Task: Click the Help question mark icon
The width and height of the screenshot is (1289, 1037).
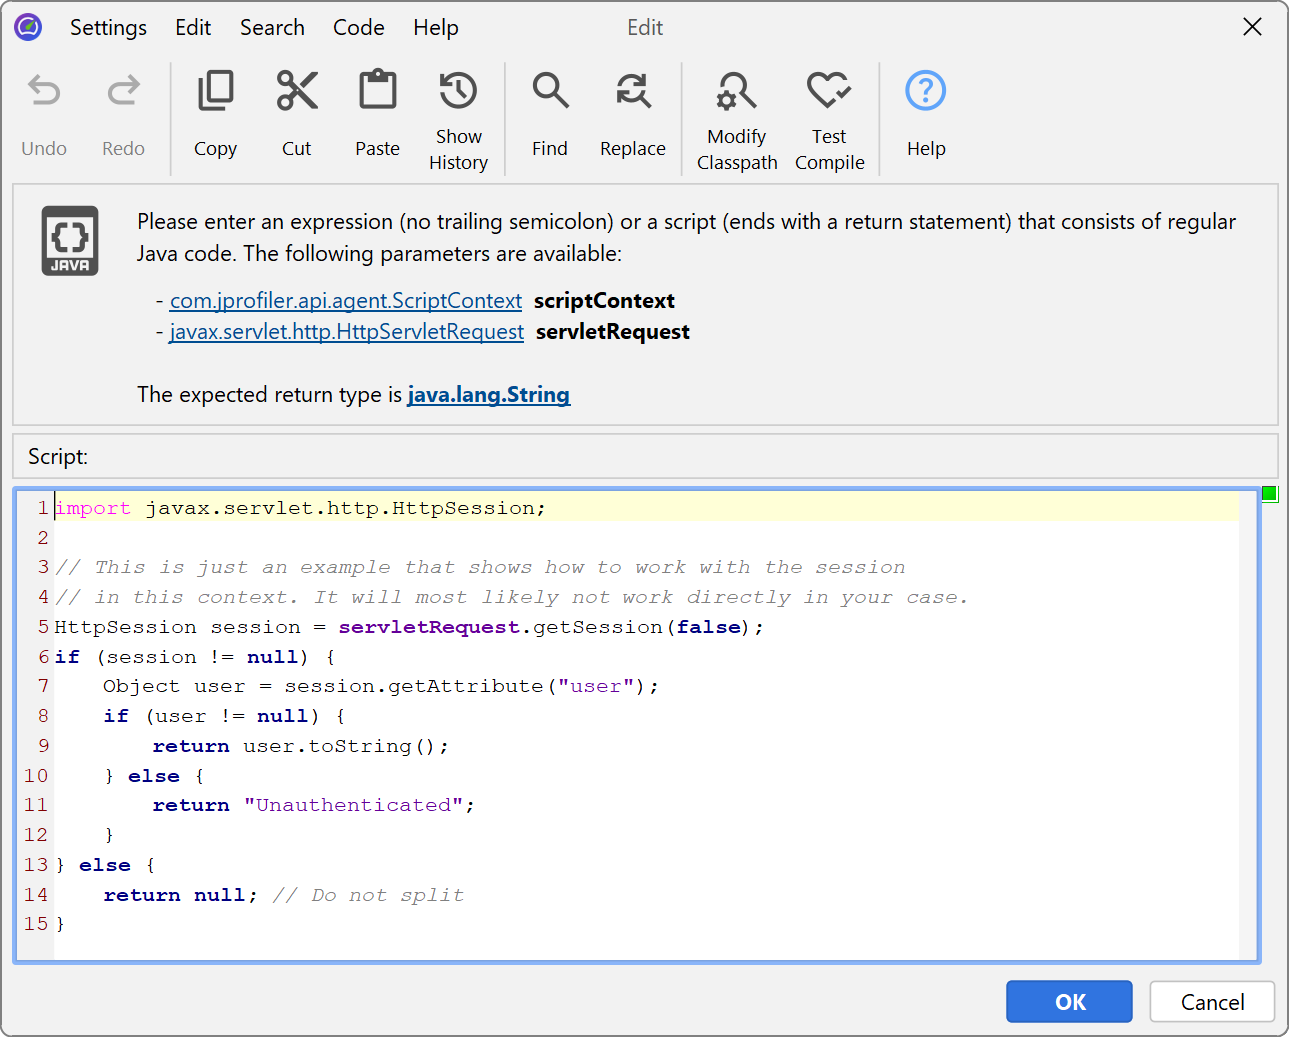Action: pyautogui.click(x=925, y=92)
